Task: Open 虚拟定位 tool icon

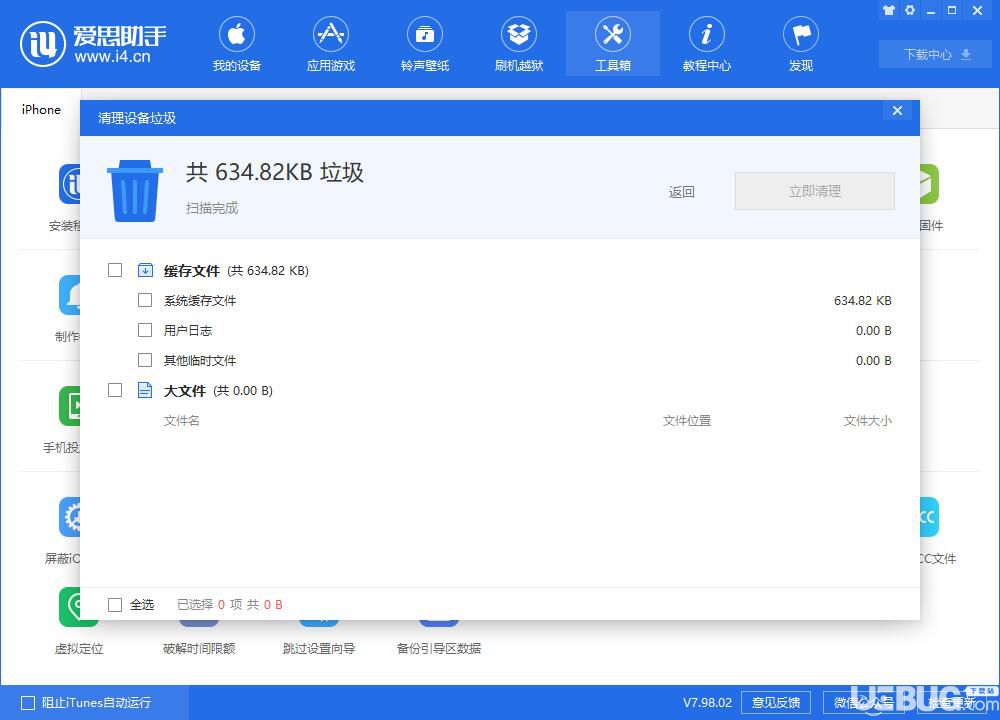Action: tap(79, 606)
